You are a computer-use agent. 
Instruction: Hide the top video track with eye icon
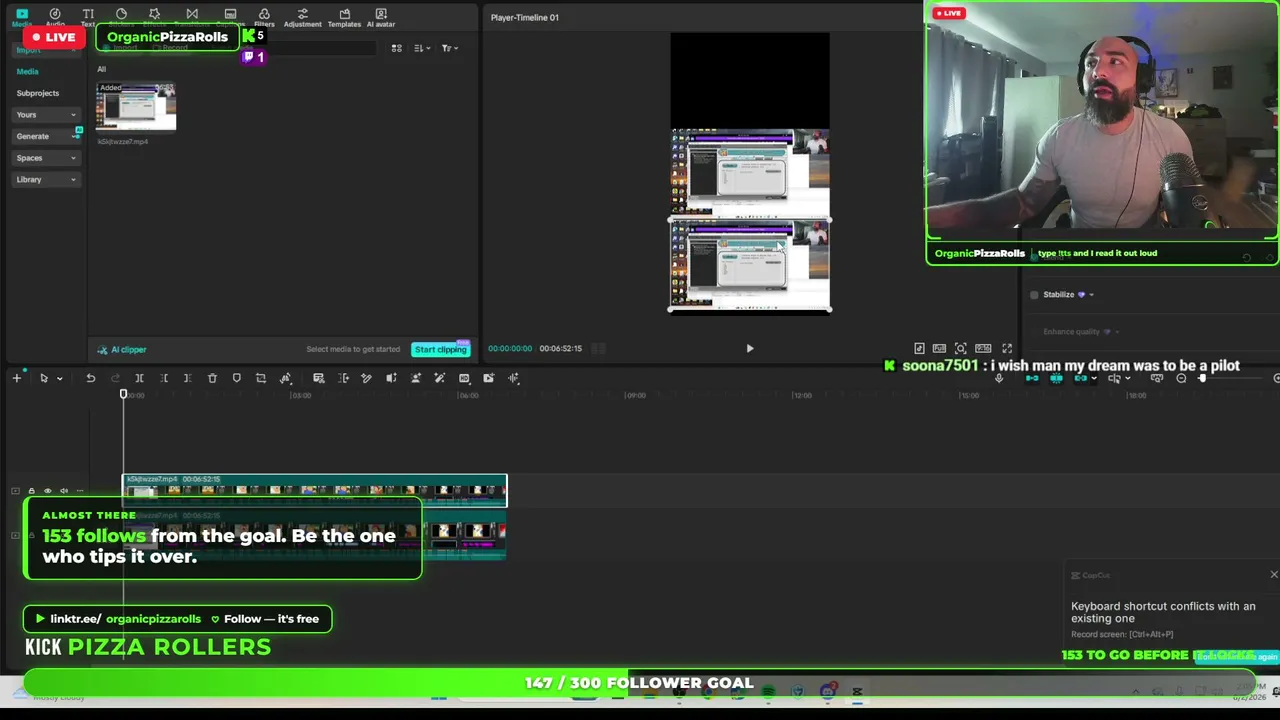(47, 491)
